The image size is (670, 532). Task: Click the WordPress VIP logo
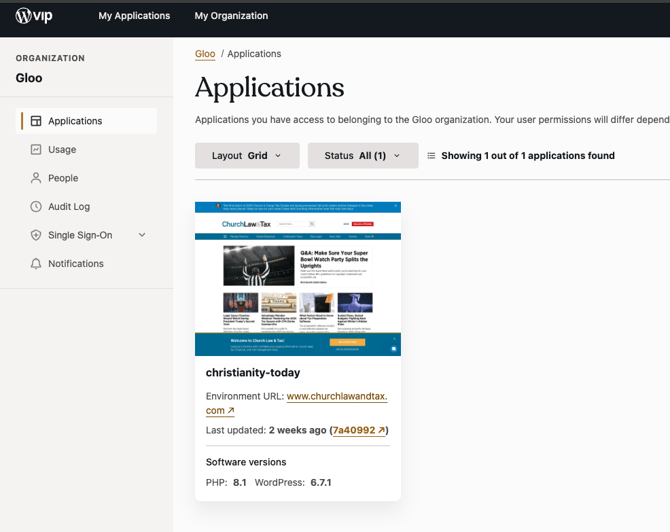[34, 16]
